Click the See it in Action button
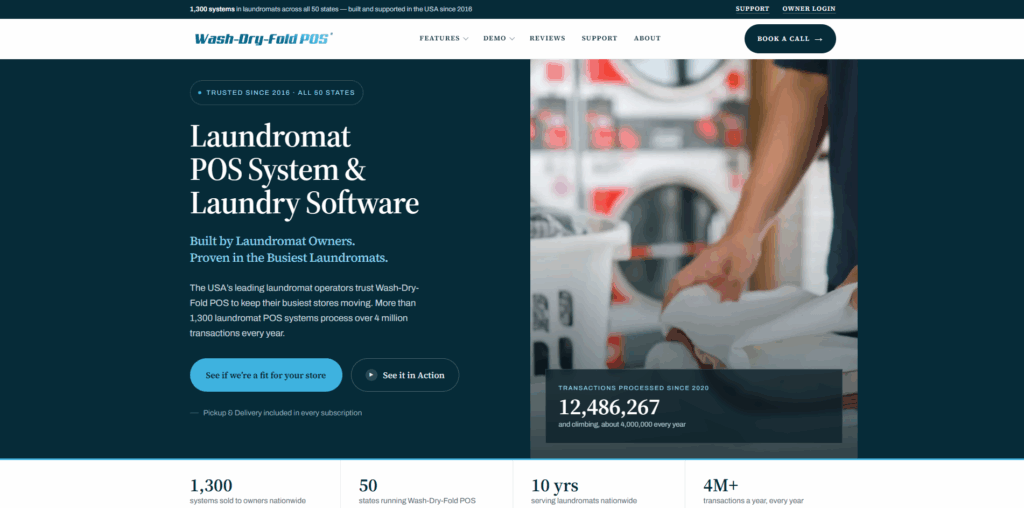The height and width of the screenshot is (508, 1024). click(405, 375)
